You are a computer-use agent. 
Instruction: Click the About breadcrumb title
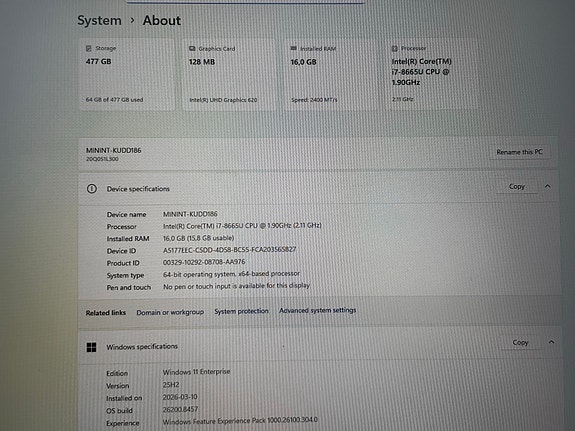pyautogui.click(x=162, y=21)
